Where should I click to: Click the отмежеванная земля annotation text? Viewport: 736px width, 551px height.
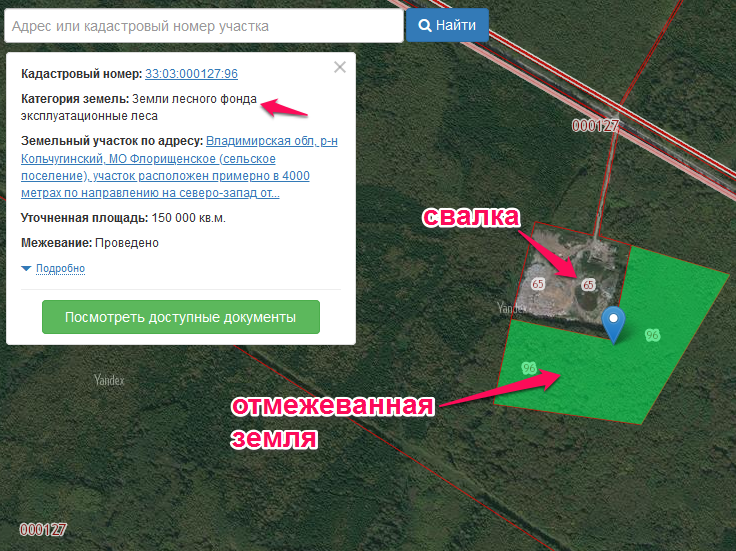pos(332,422)
